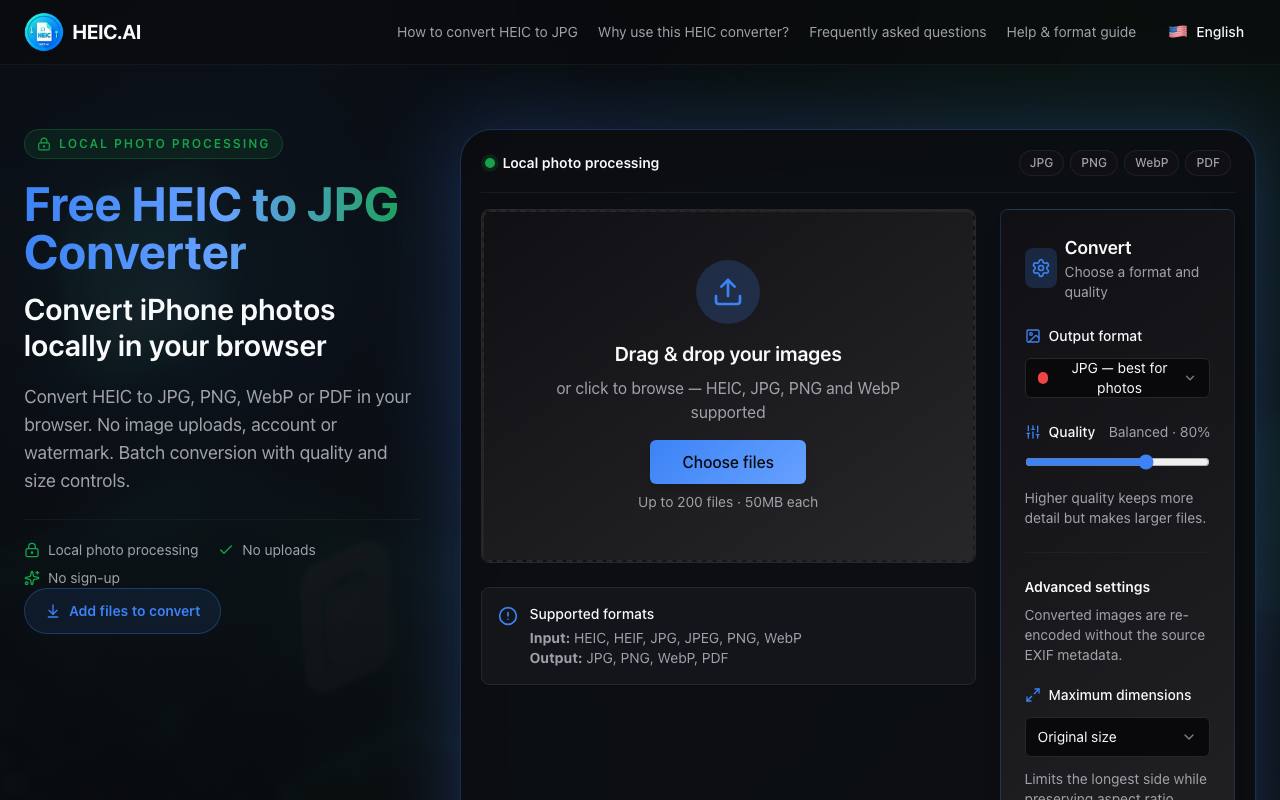Click the Up to 200 files · 50MB each text
The image size is (1280, 800).
coord(728,502)
